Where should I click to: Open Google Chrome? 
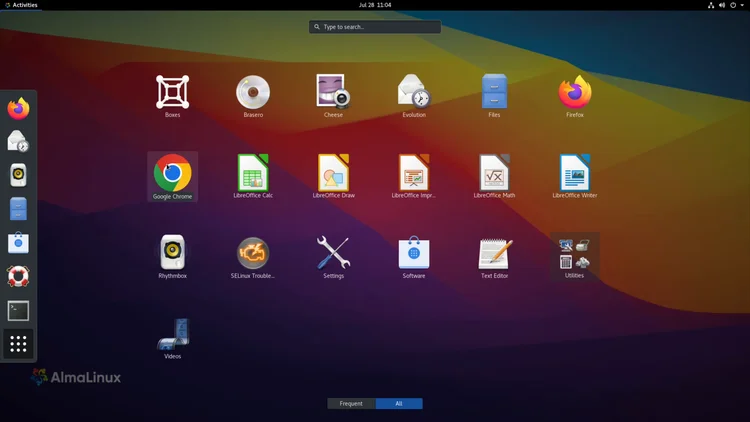(172, 177)
